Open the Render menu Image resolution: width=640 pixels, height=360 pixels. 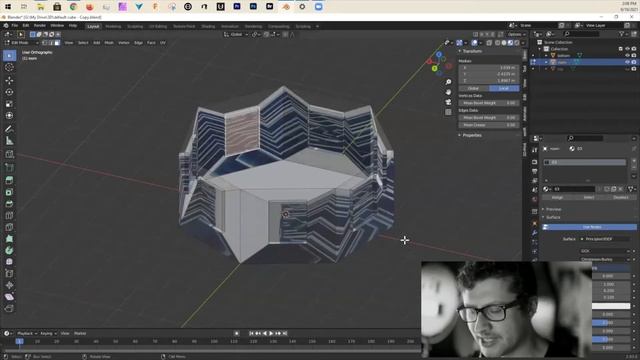click(40, 26)
